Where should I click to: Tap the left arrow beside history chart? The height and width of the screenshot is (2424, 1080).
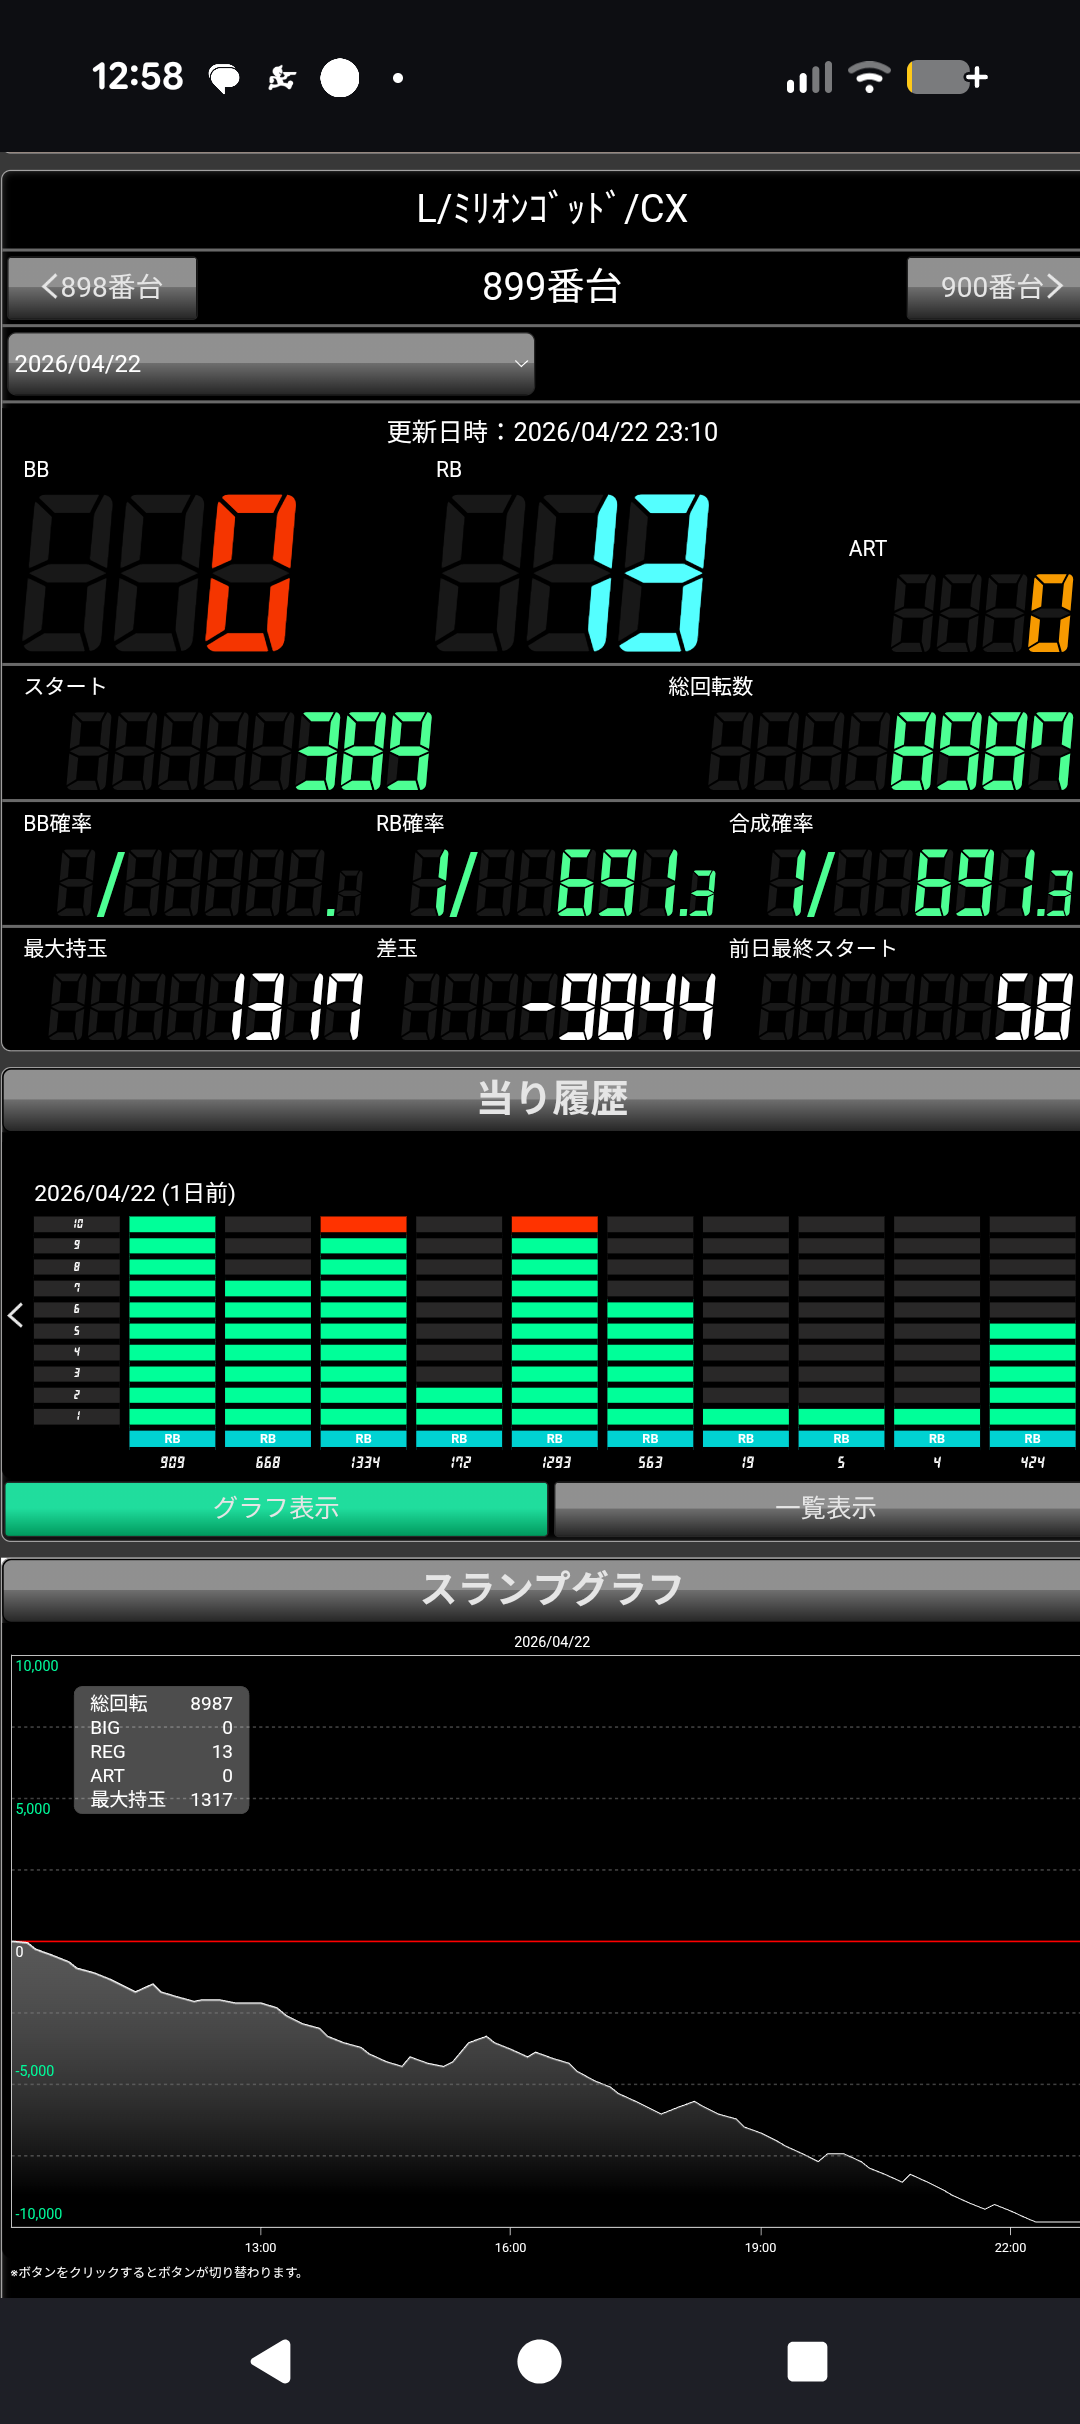(x=16, y=1315)
